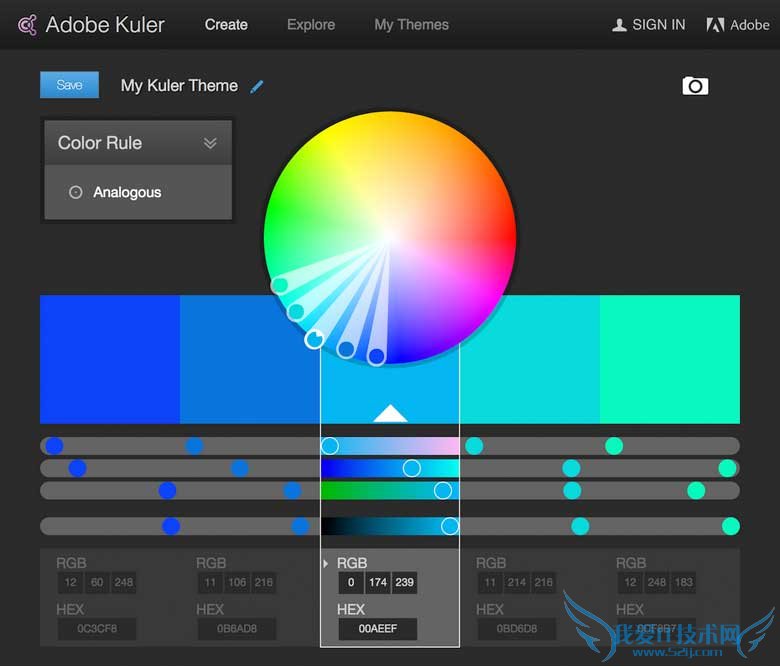Screen dimensions: 780x667
Task: Click the RGB value field showing 214
Action: pos(517,582)
